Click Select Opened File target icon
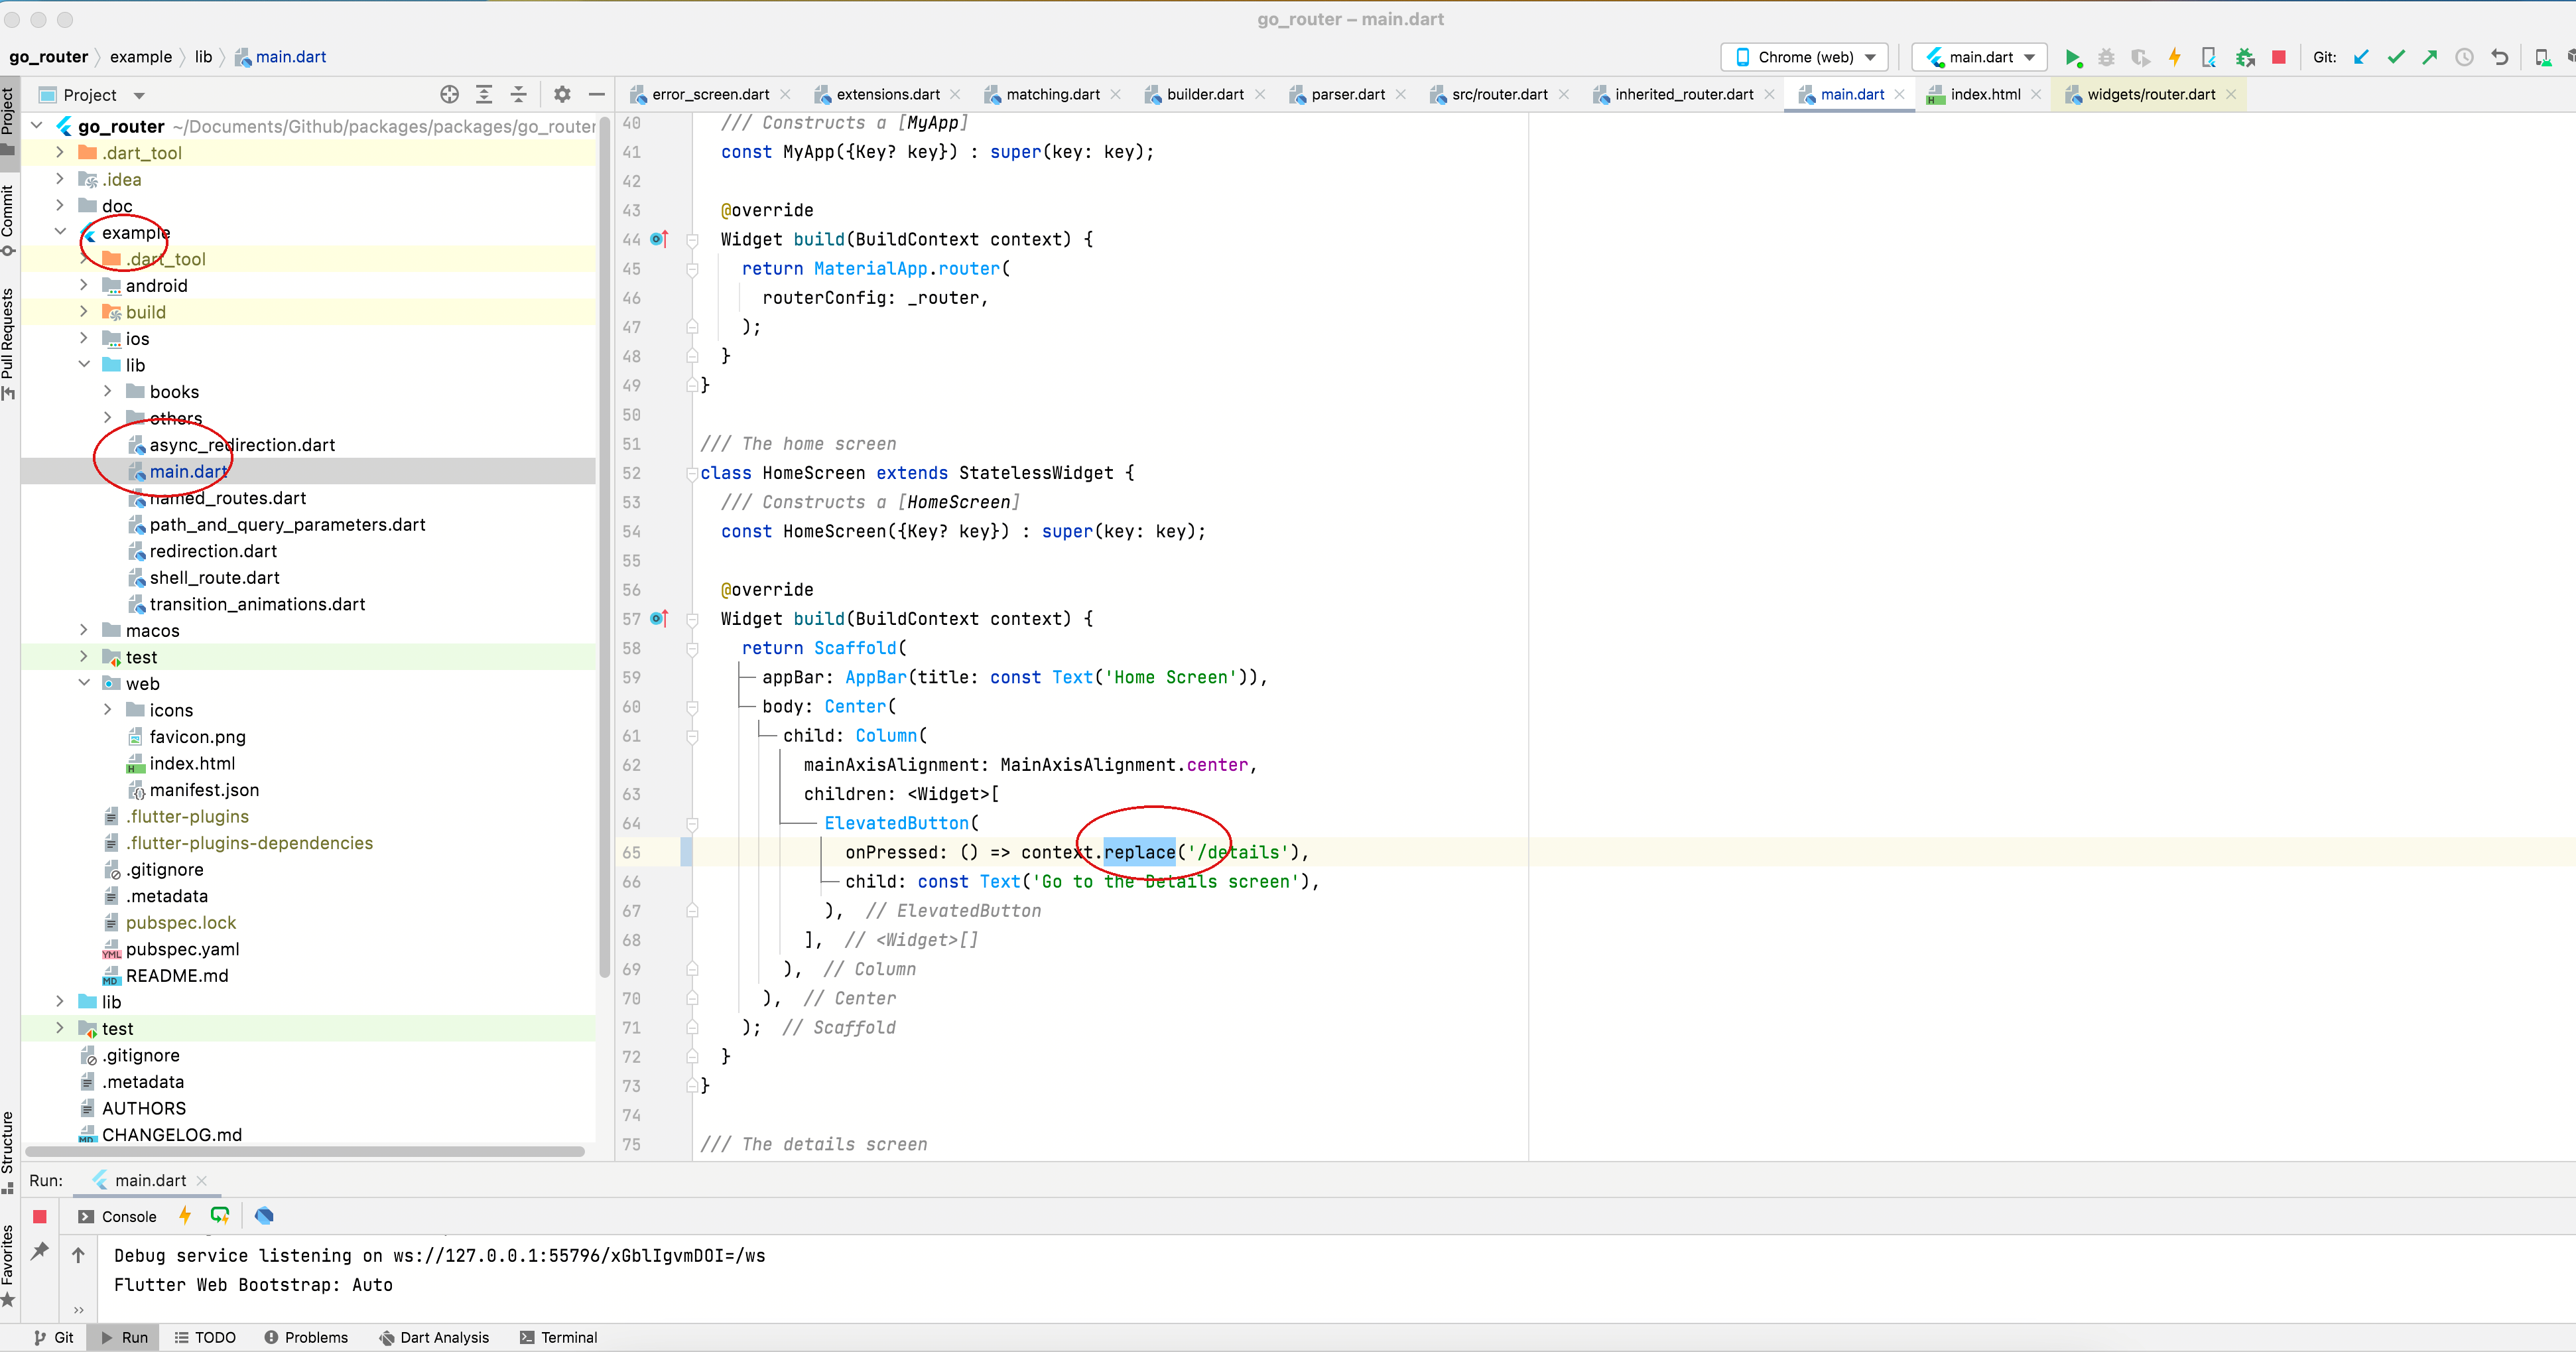 click(x=449, y=95)
